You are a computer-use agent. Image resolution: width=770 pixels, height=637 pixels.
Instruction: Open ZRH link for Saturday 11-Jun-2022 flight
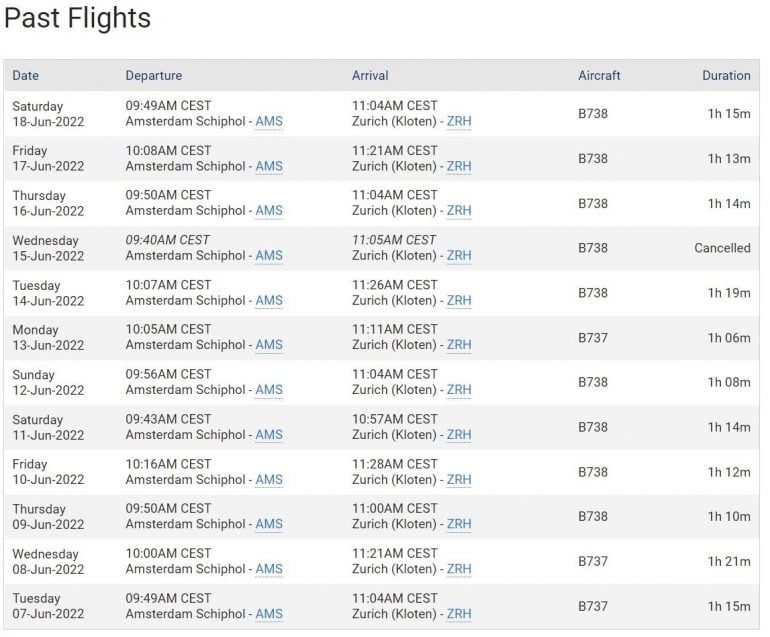tap(459, 435)
